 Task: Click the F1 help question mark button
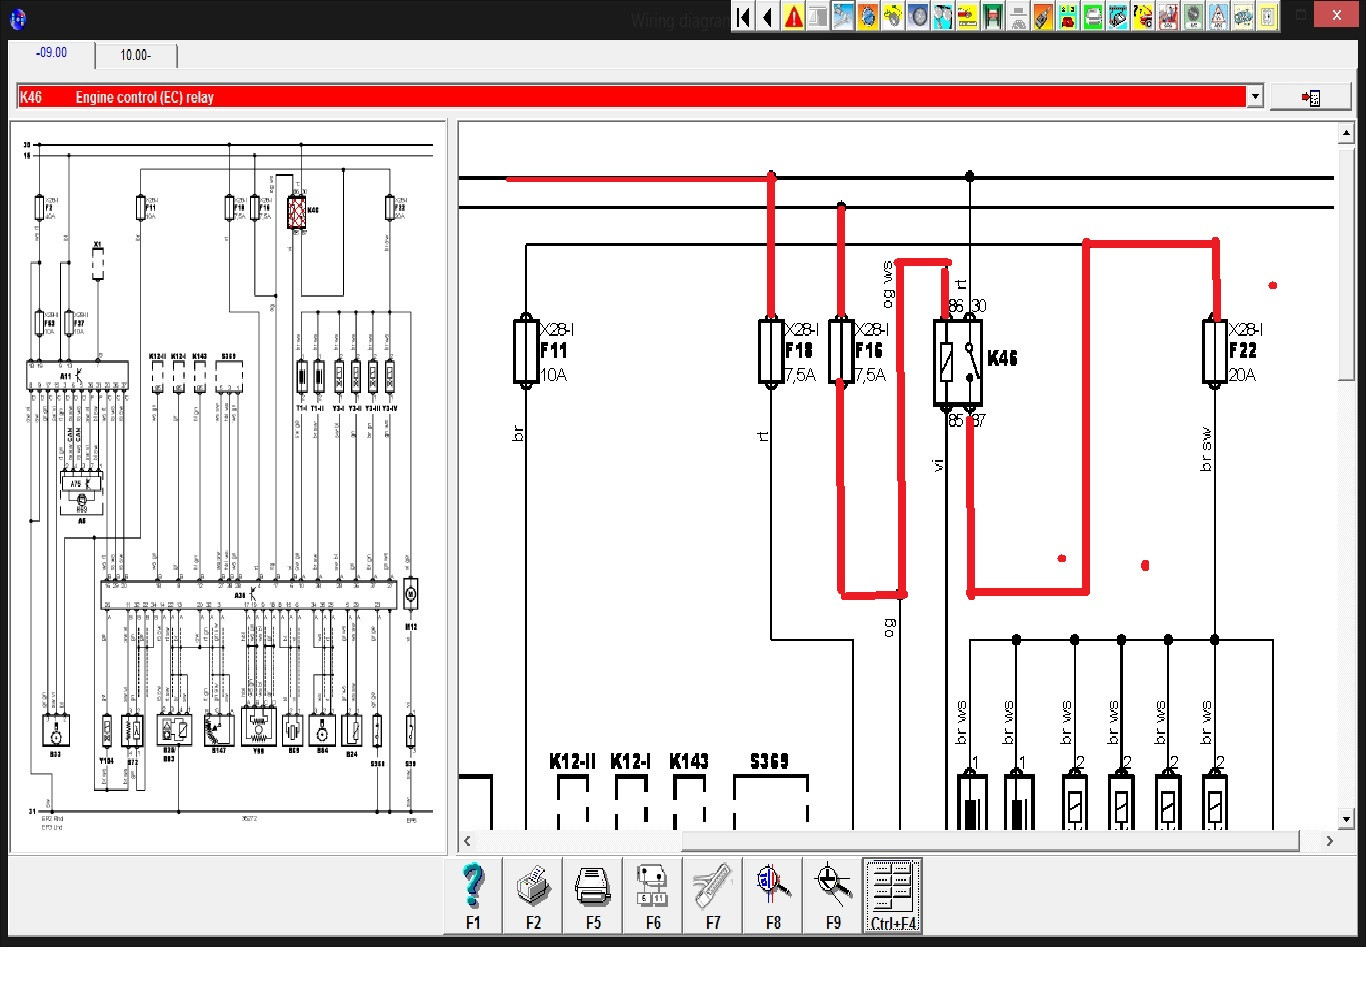click(473, 895)
